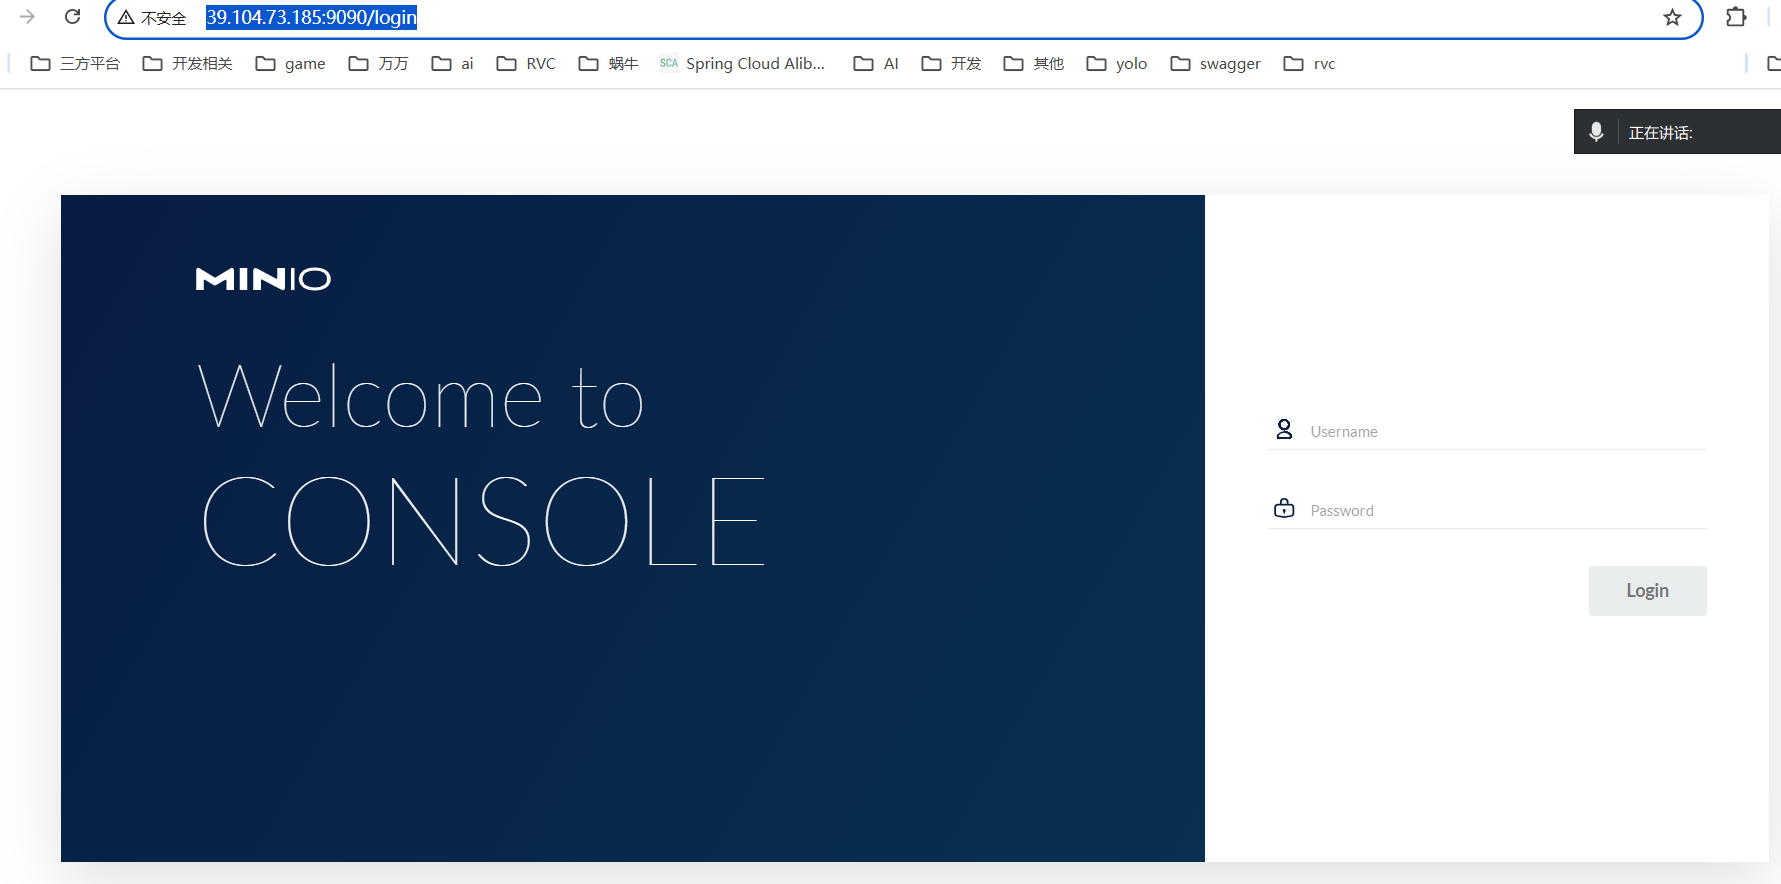This screenshot has height=884, width=1781.
Task: Click the browser forward arrow
Action: (28, 17)
